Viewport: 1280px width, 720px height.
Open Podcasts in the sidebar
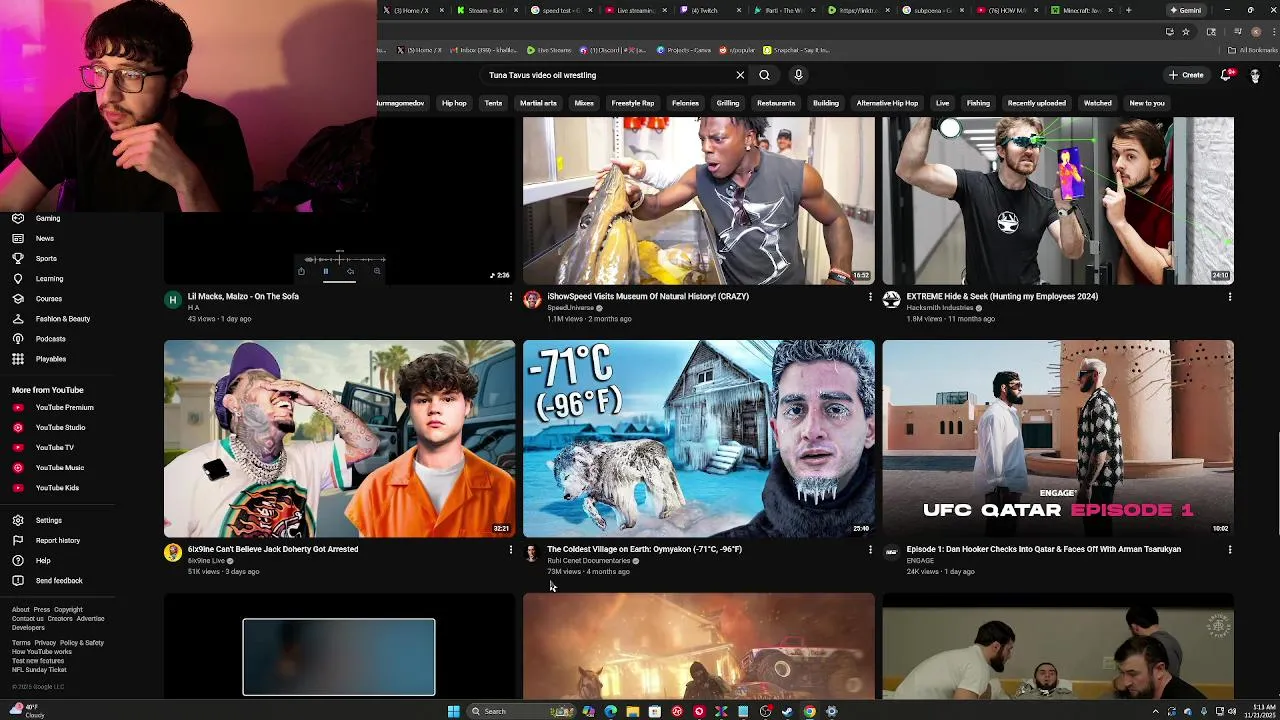click(x=50, y=338)
